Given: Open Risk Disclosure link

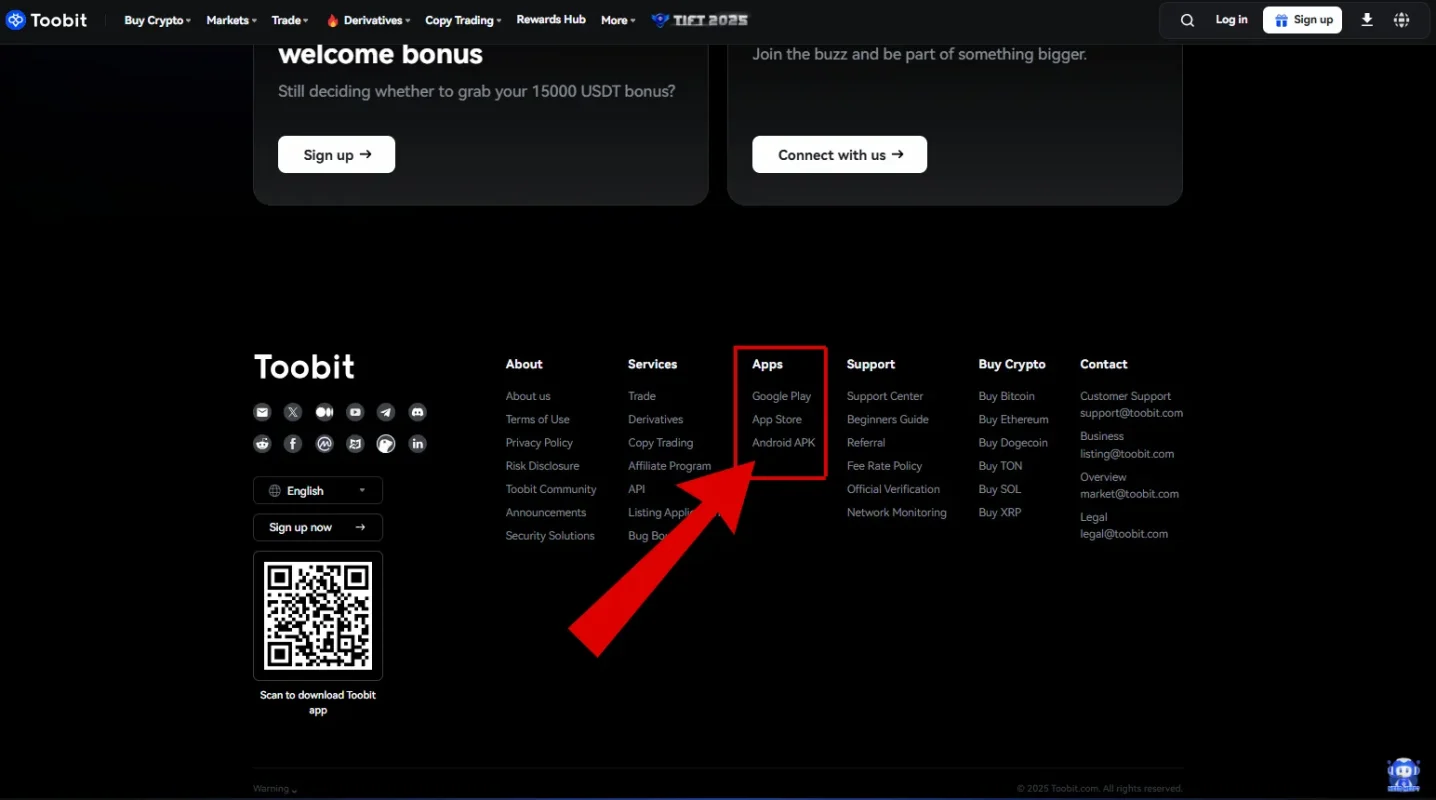Looking at the screenshot, I should (x=542, y=466).
